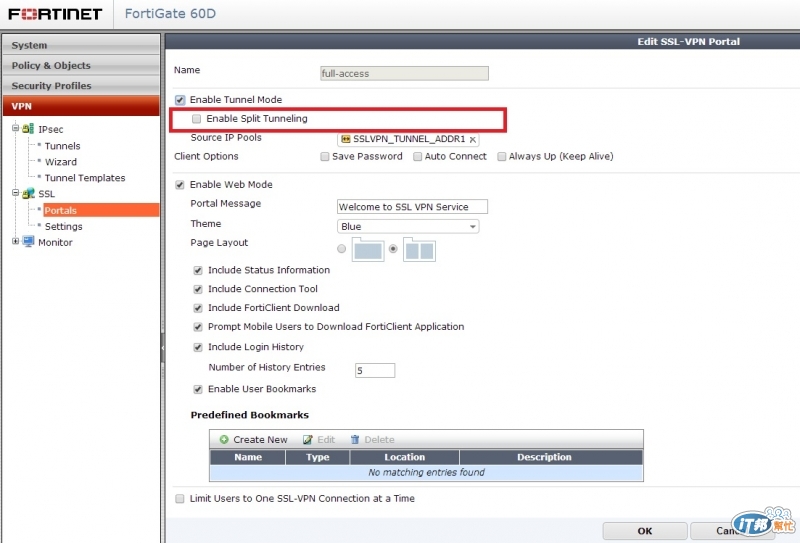Screen dimensions: 800x543
Task: Sort bookmarks by the Type column header
Action: click(x=318, y=457)
